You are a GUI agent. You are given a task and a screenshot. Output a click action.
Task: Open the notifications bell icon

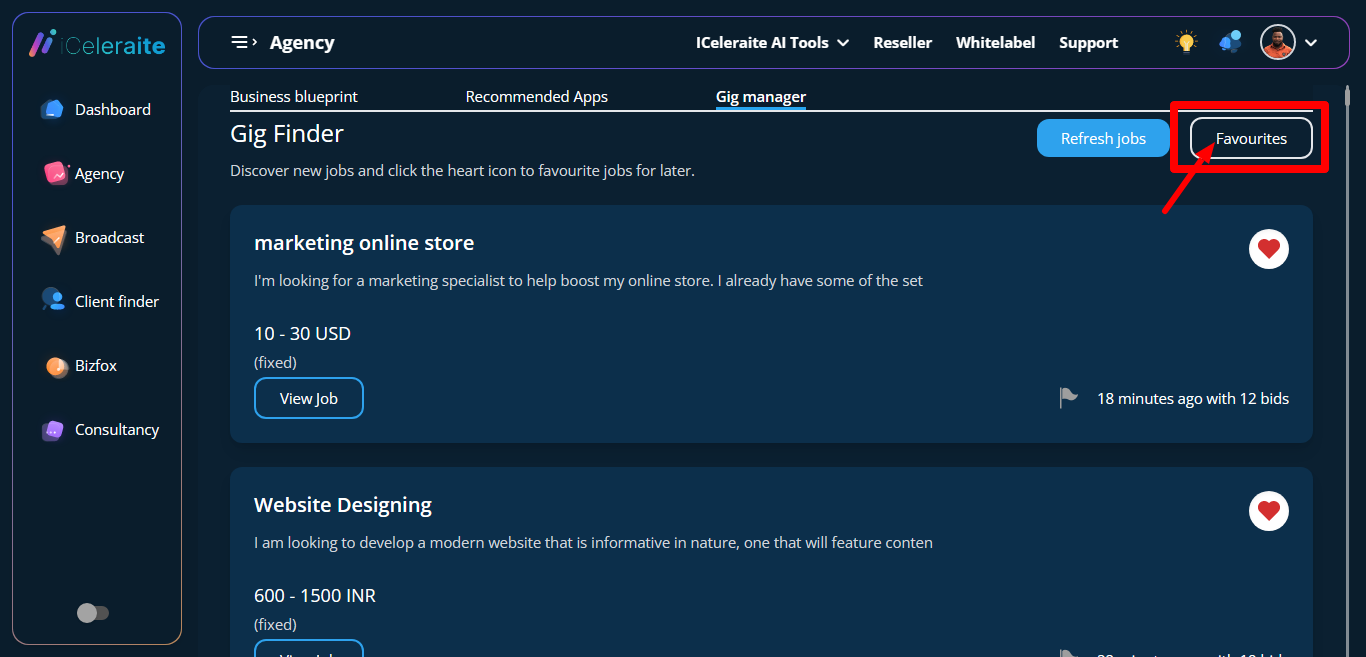tap(1230, 42)
